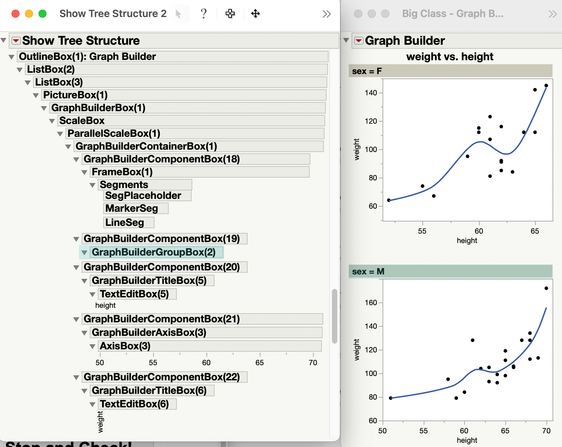Click the vertical scrollbar in tree panel
The image size is (562, 447).
(334, 316)
